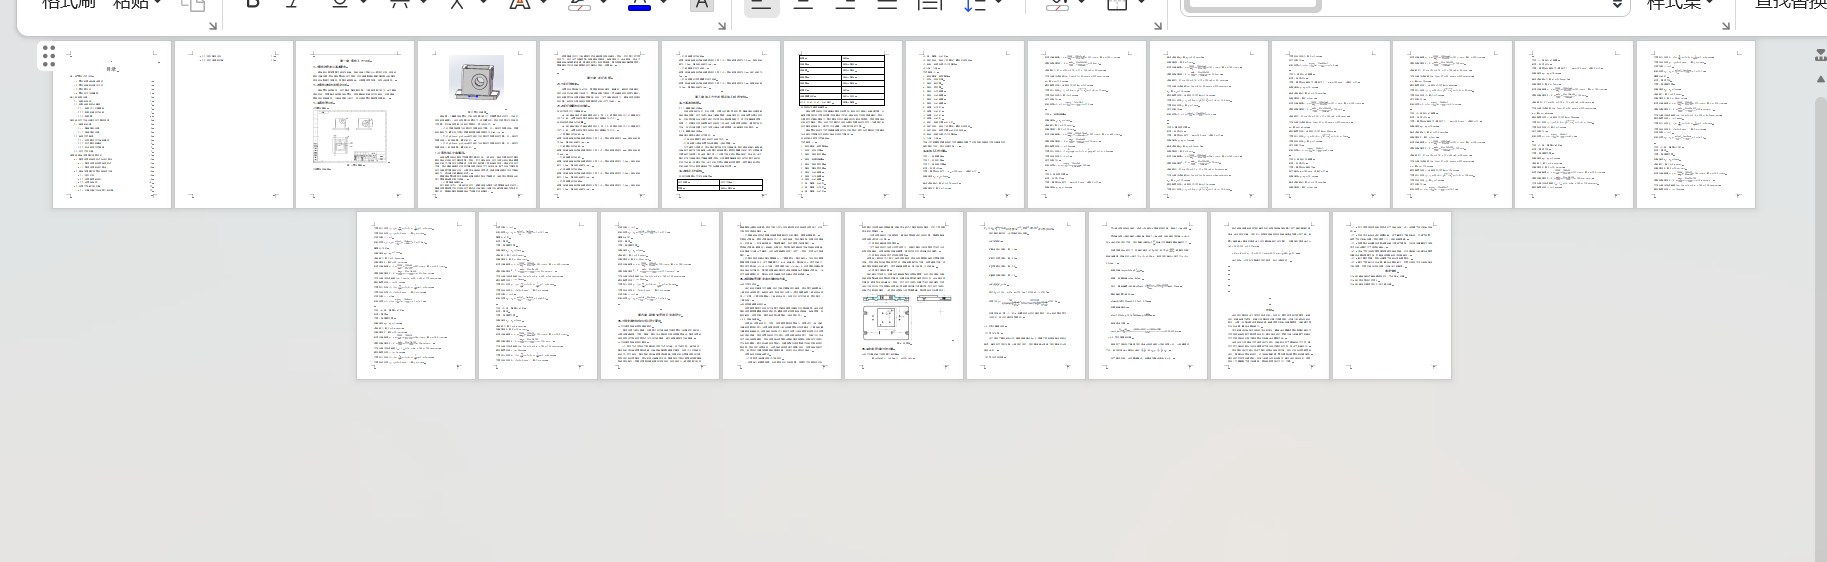Select the table of contents page thumbnail
The width and height of the screenshot is (1827, 562).
[111, 124]
